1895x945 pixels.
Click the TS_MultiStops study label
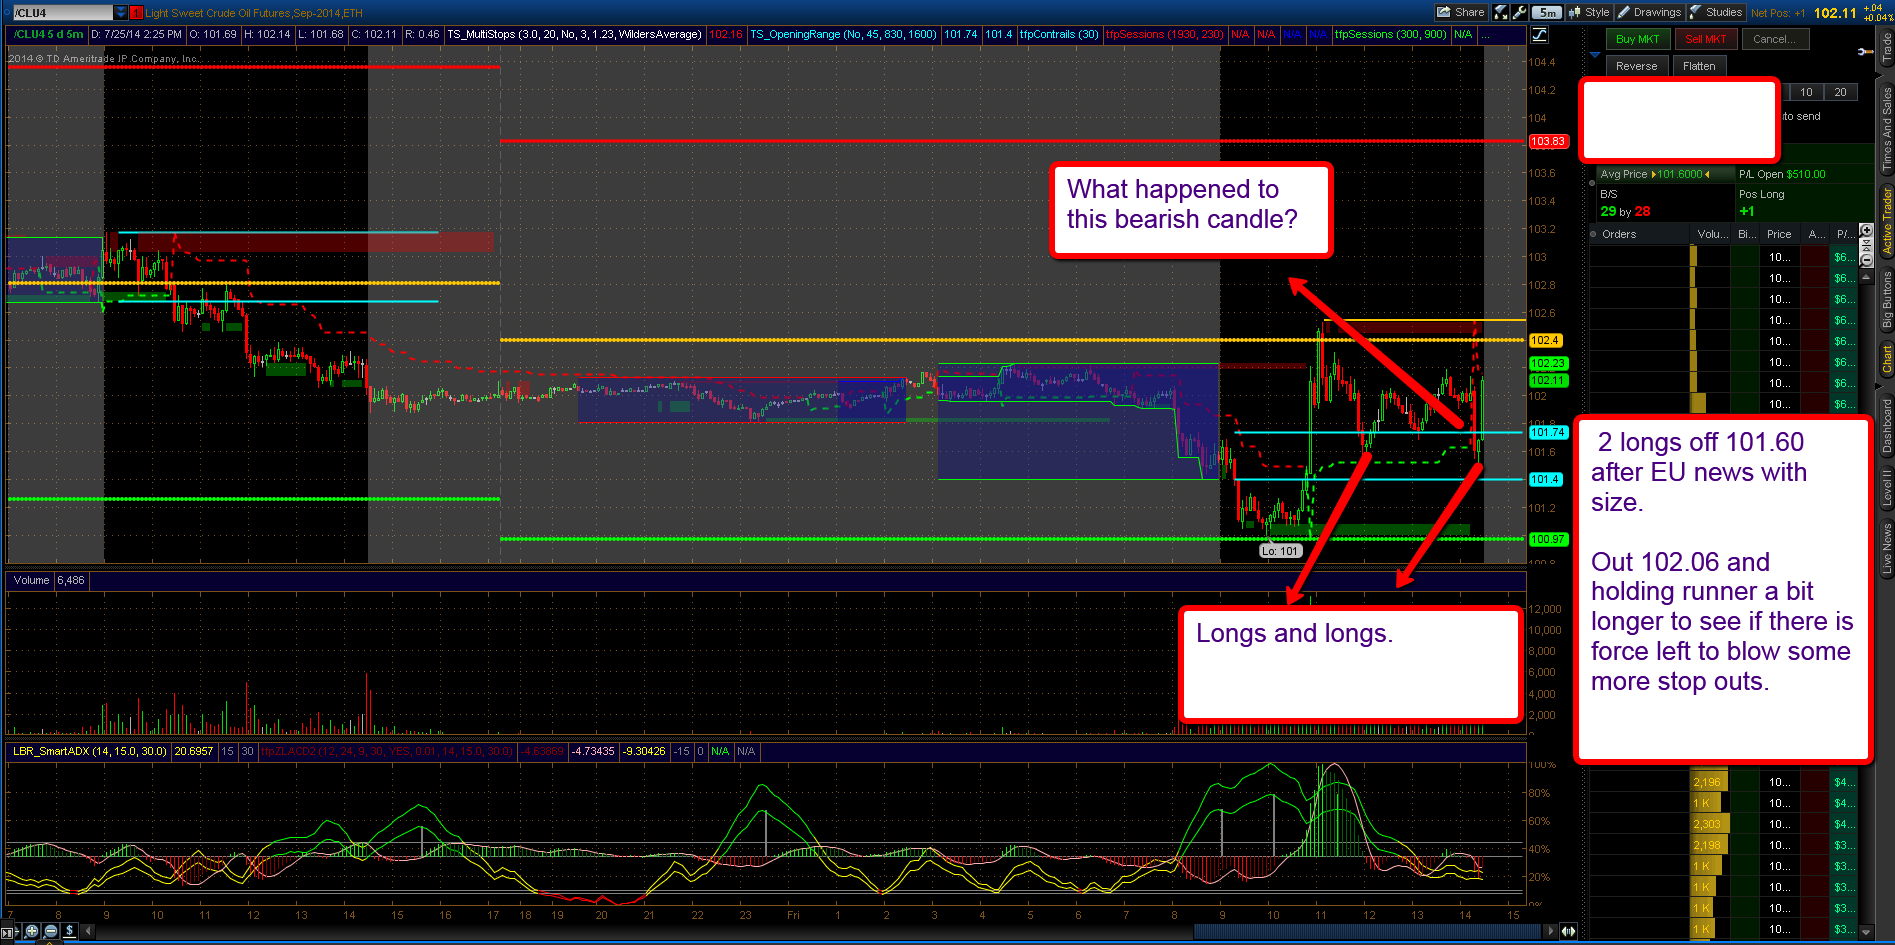tap(574, 34)
